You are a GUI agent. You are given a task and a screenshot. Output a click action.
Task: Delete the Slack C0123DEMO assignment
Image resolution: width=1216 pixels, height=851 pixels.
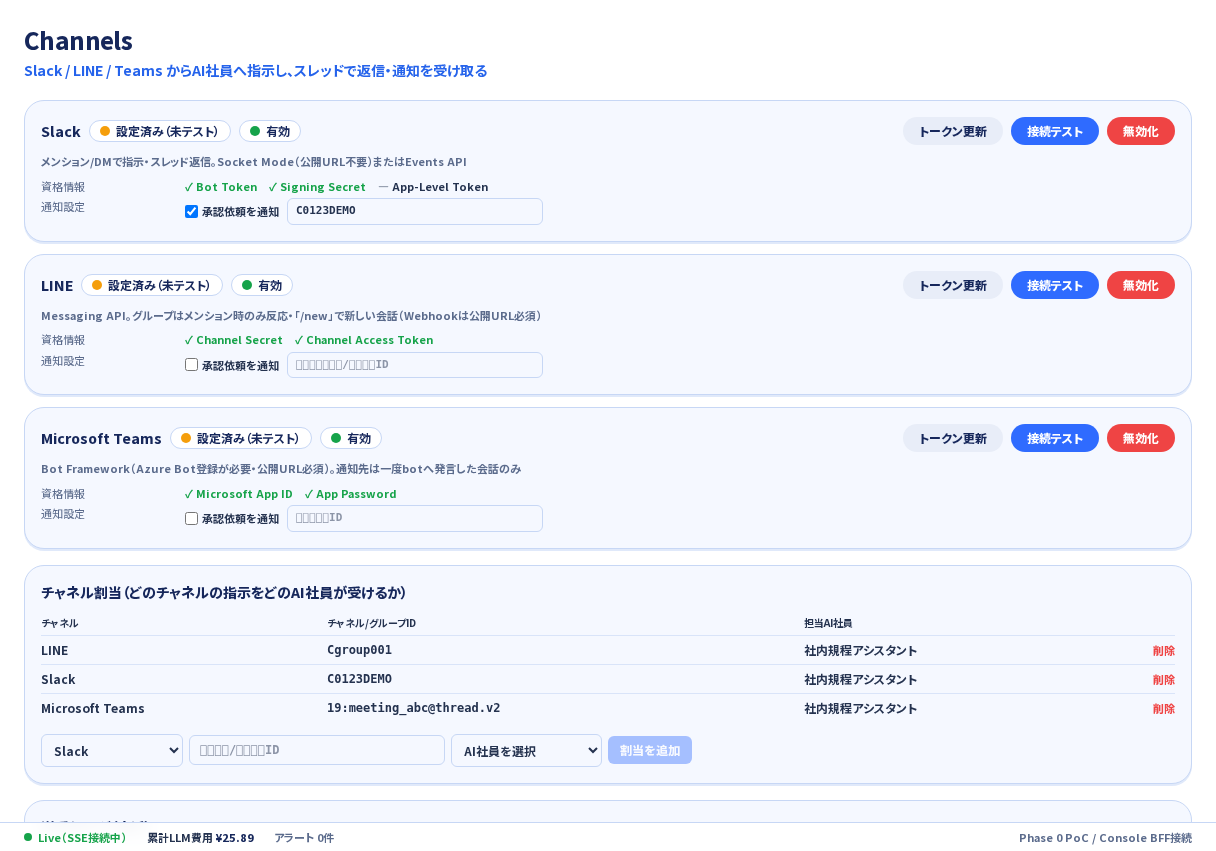1163,679
